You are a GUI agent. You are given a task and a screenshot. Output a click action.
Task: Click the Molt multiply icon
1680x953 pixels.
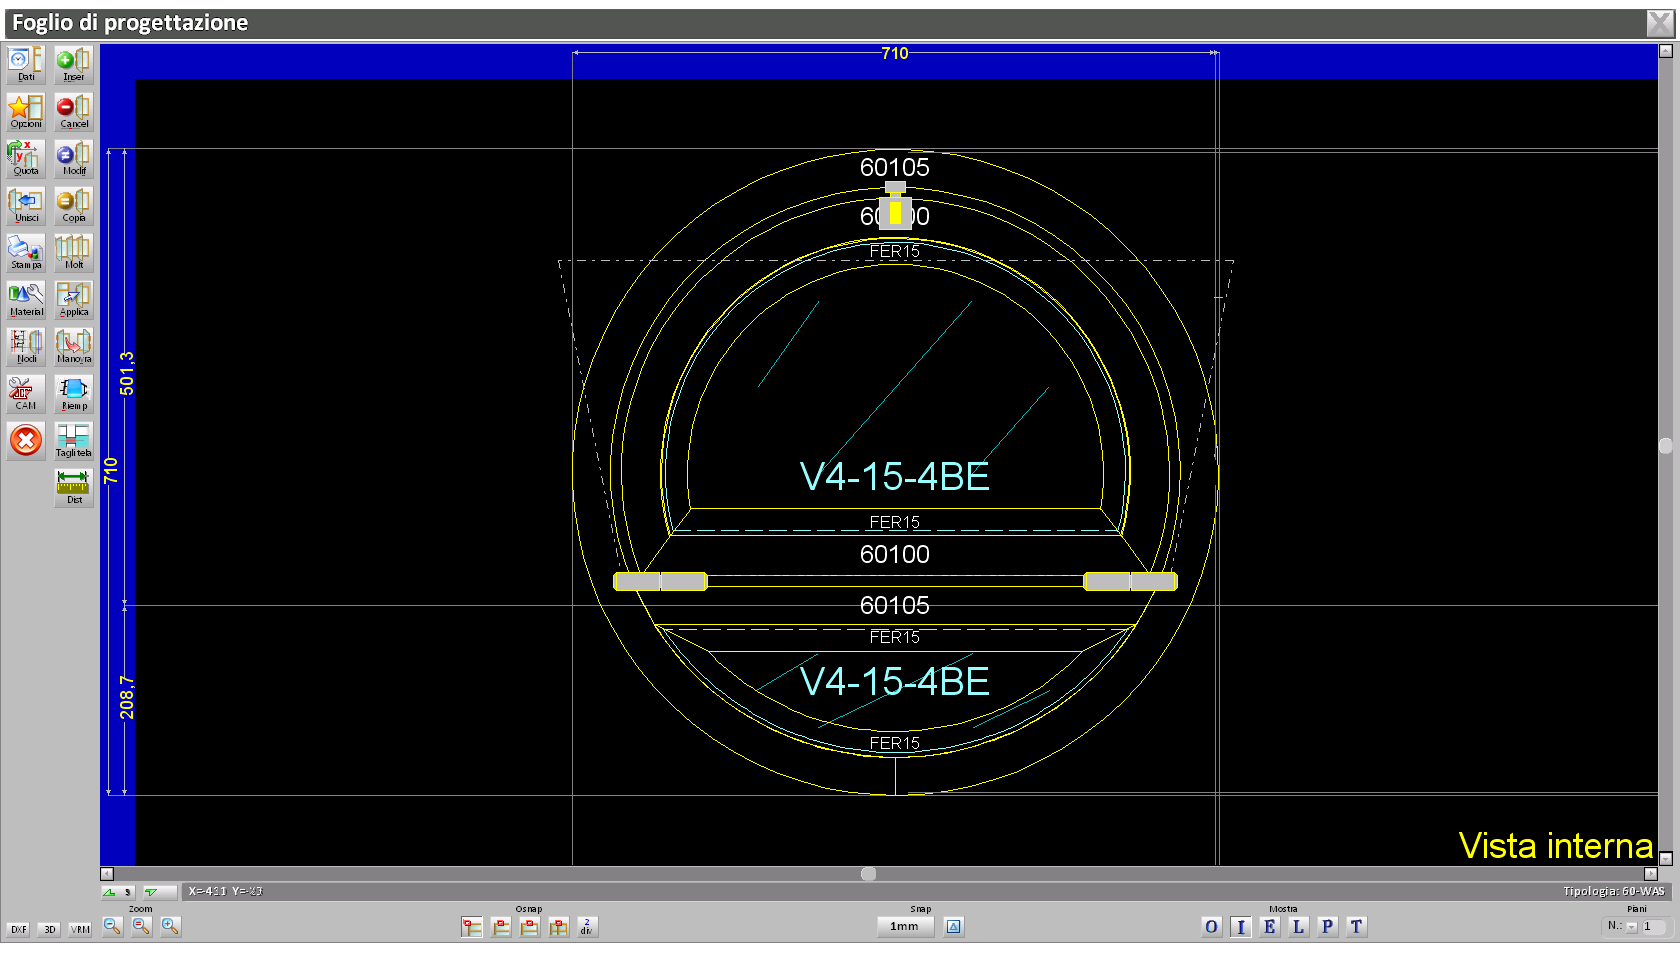coord(74,253)
